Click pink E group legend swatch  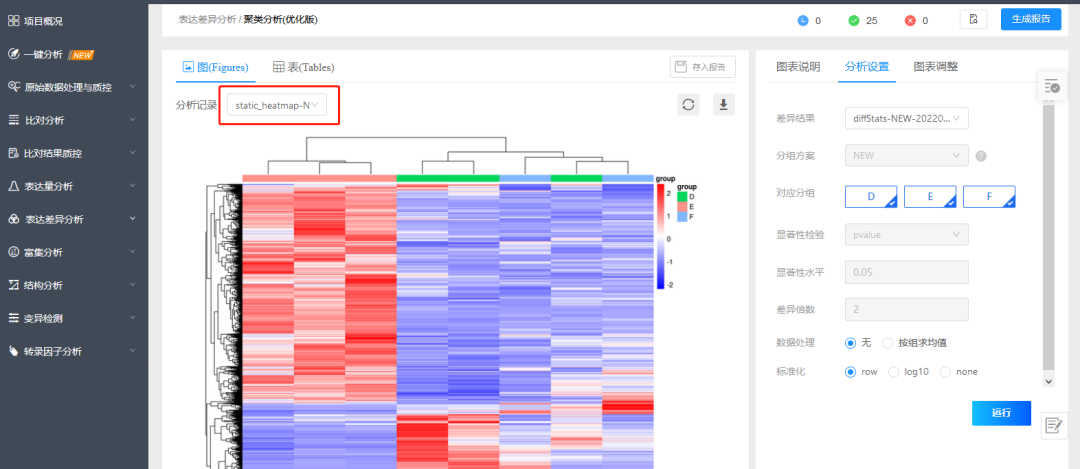[682, 207]
